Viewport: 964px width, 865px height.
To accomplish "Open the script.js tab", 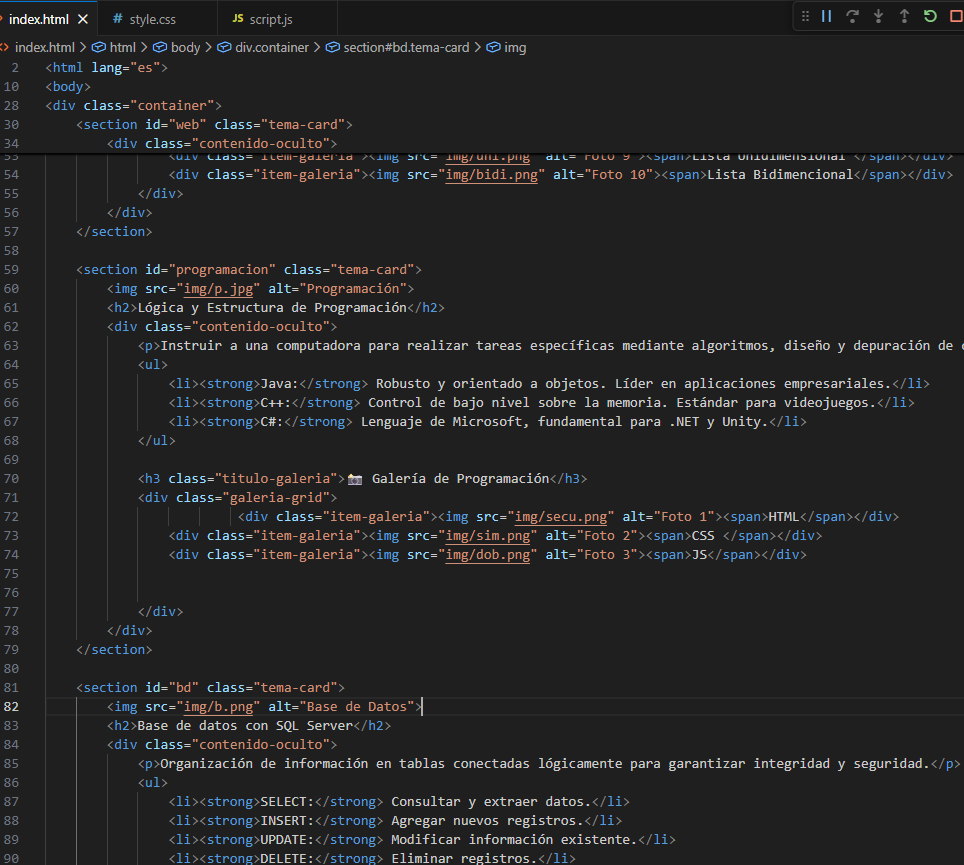I will [271, 19].
